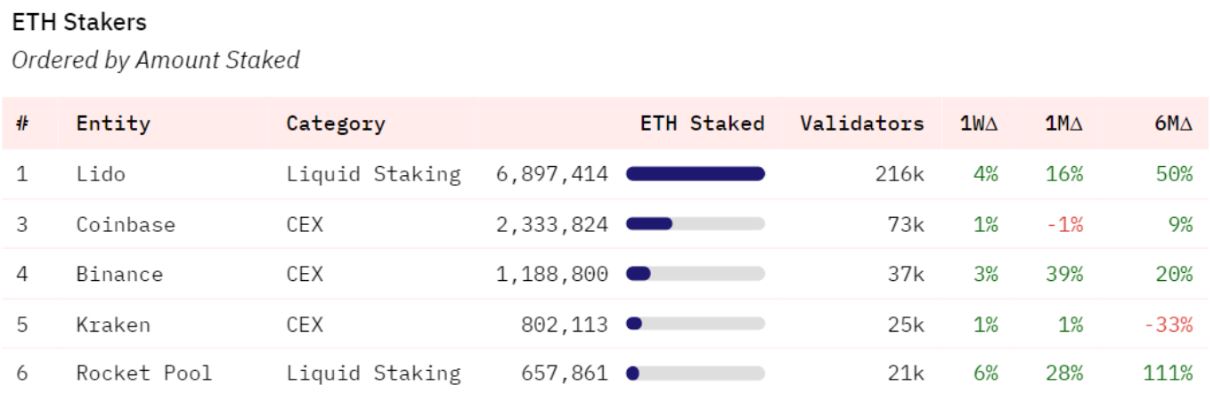Sort by 6M delta column header

click(x=1176, y=125)
